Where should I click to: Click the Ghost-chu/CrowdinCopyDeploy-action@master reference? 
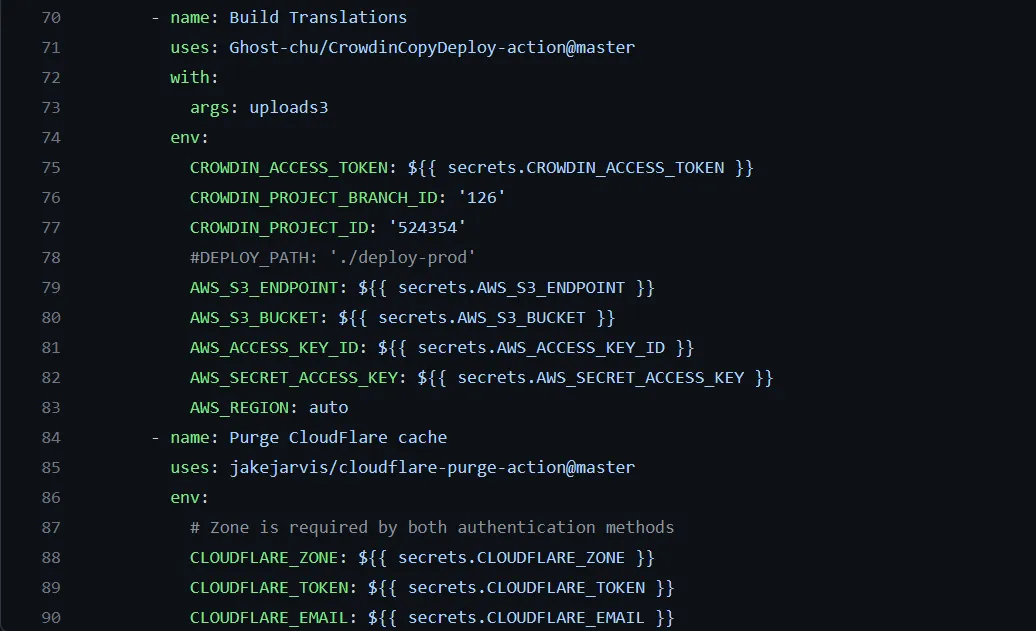pos(431,47)
